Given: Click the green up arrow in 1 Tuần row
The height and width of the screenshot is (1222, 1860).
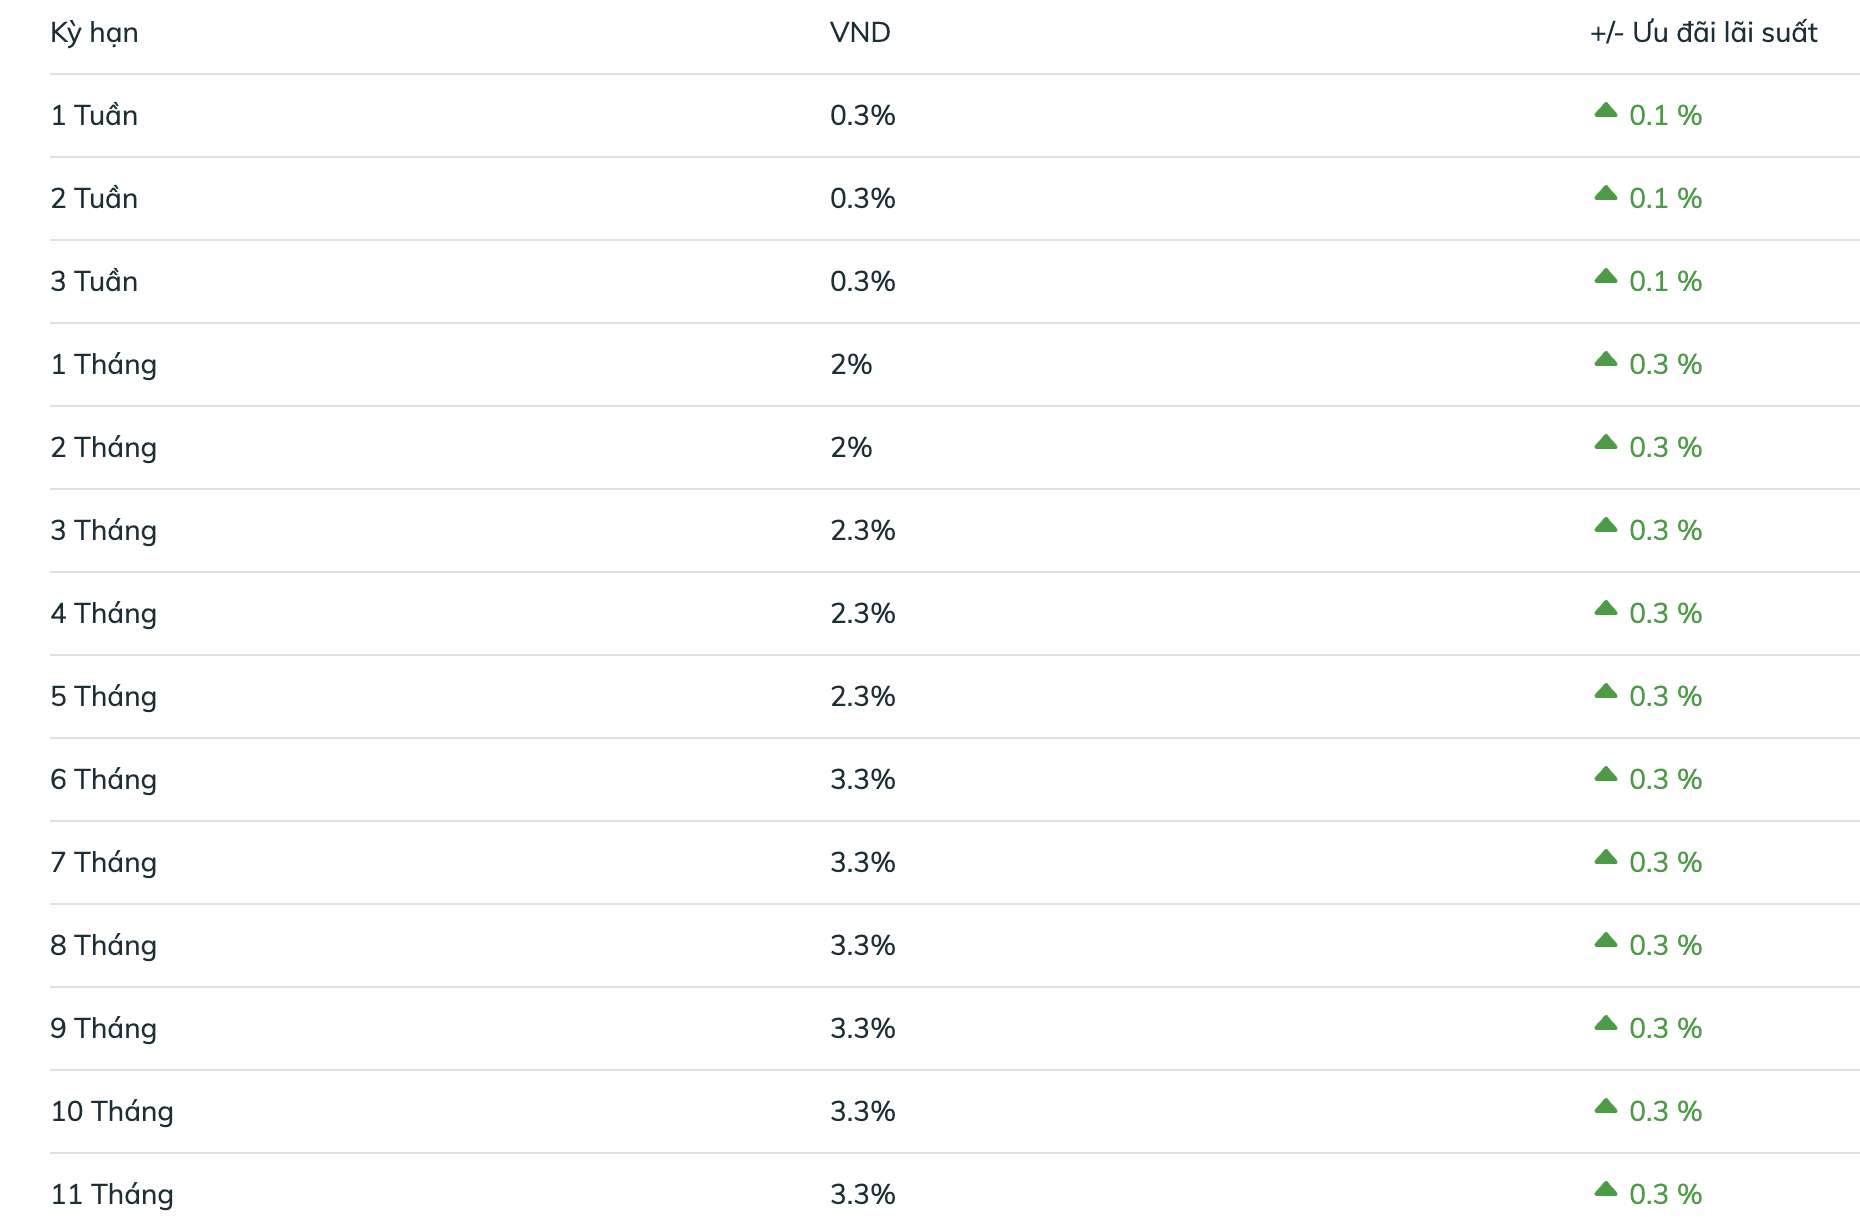Looking at the screenshot, I should pos(1605,110).
